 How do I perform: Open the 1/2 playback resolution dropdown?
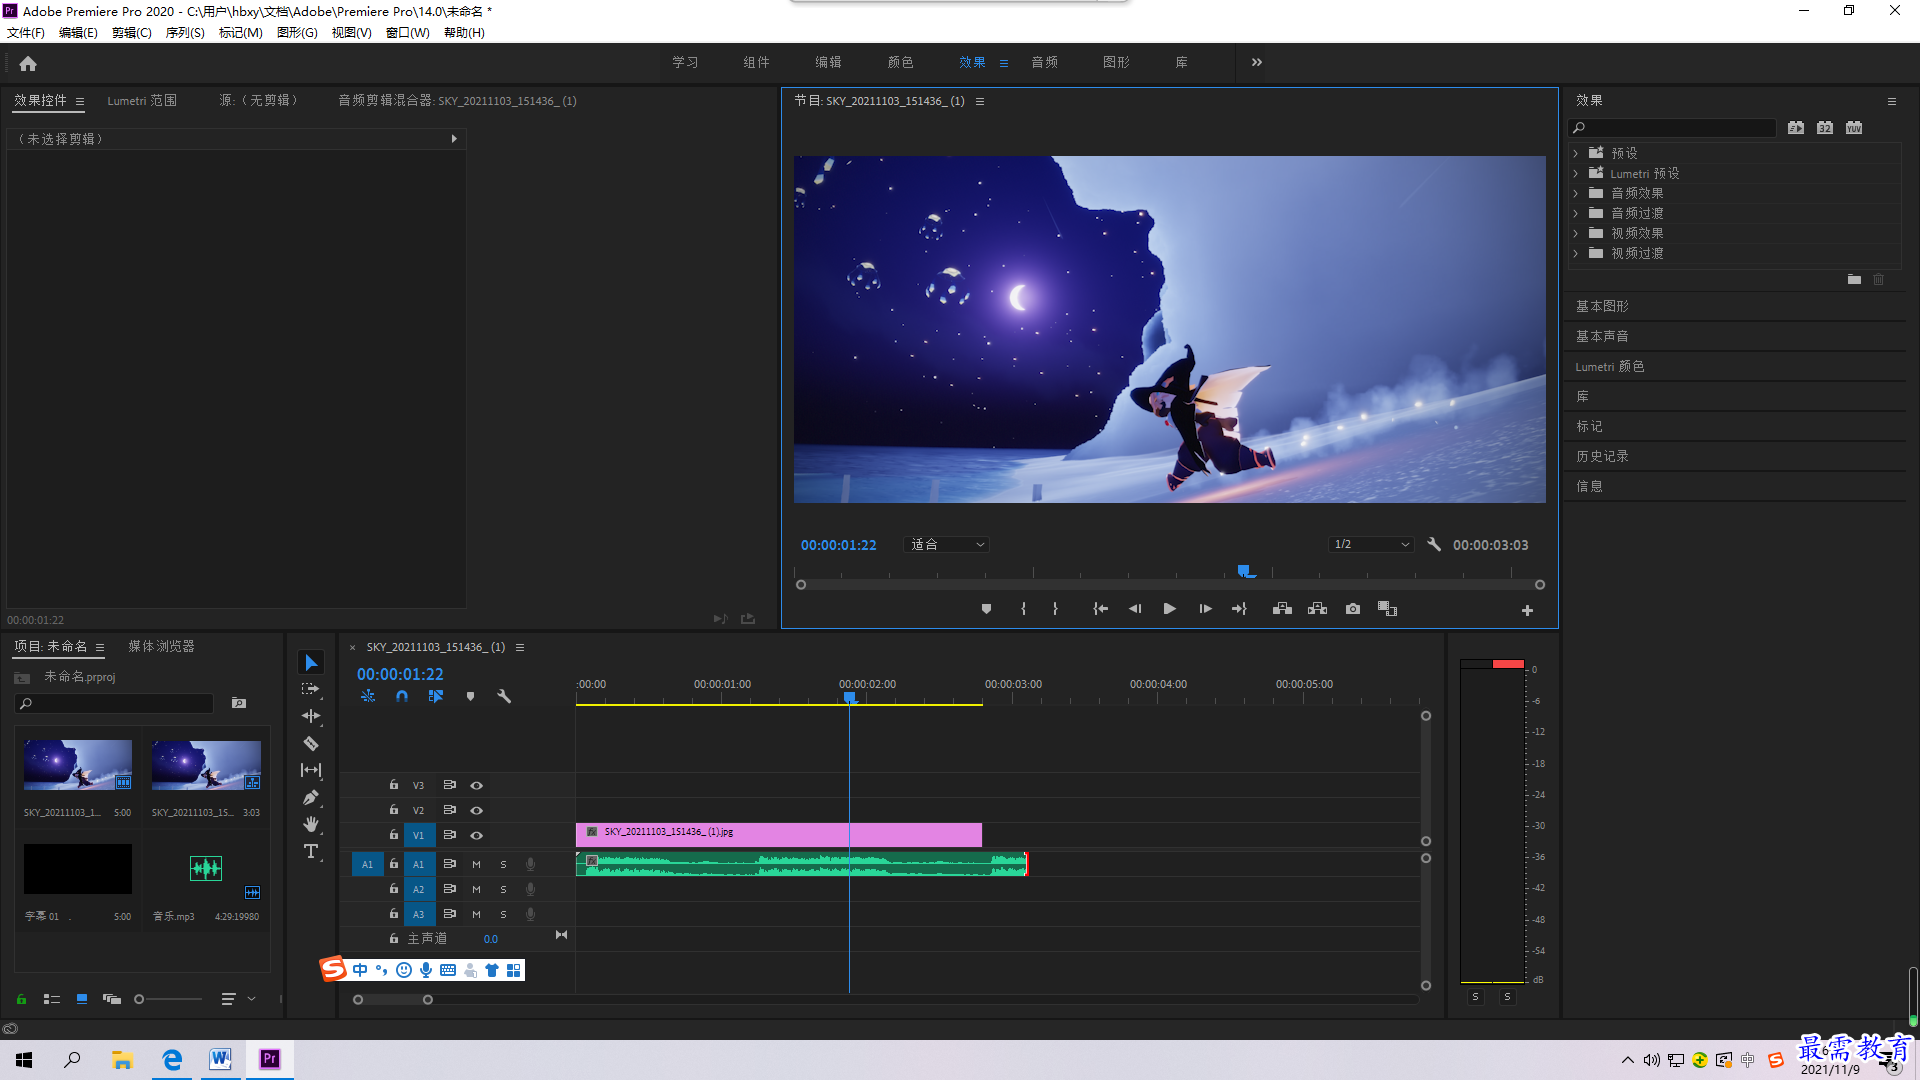[x=1371, y=545]
